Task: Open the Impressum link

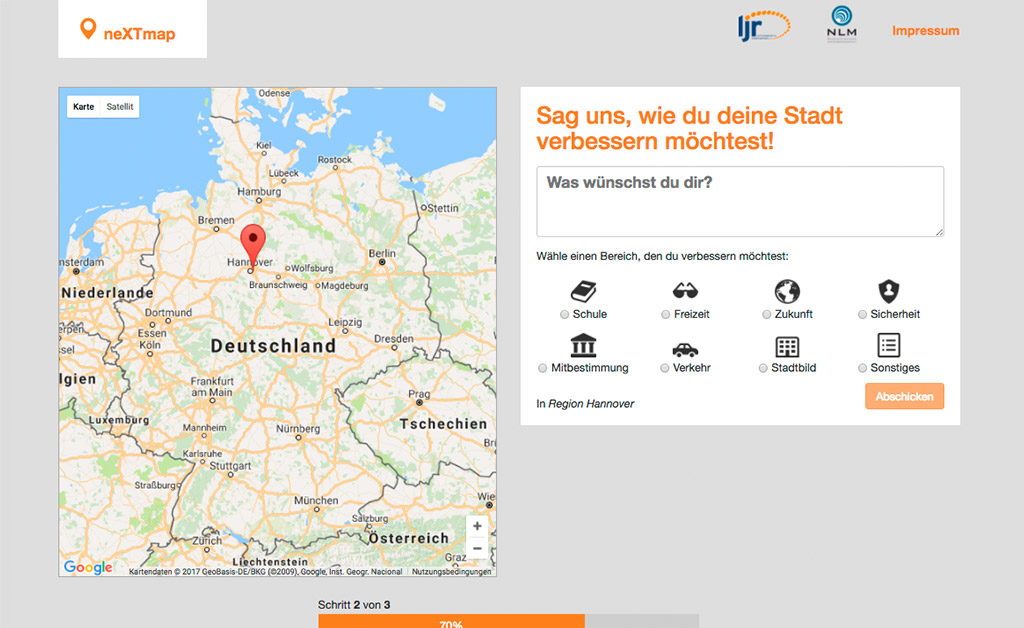Action: click(x=925, y=31)
